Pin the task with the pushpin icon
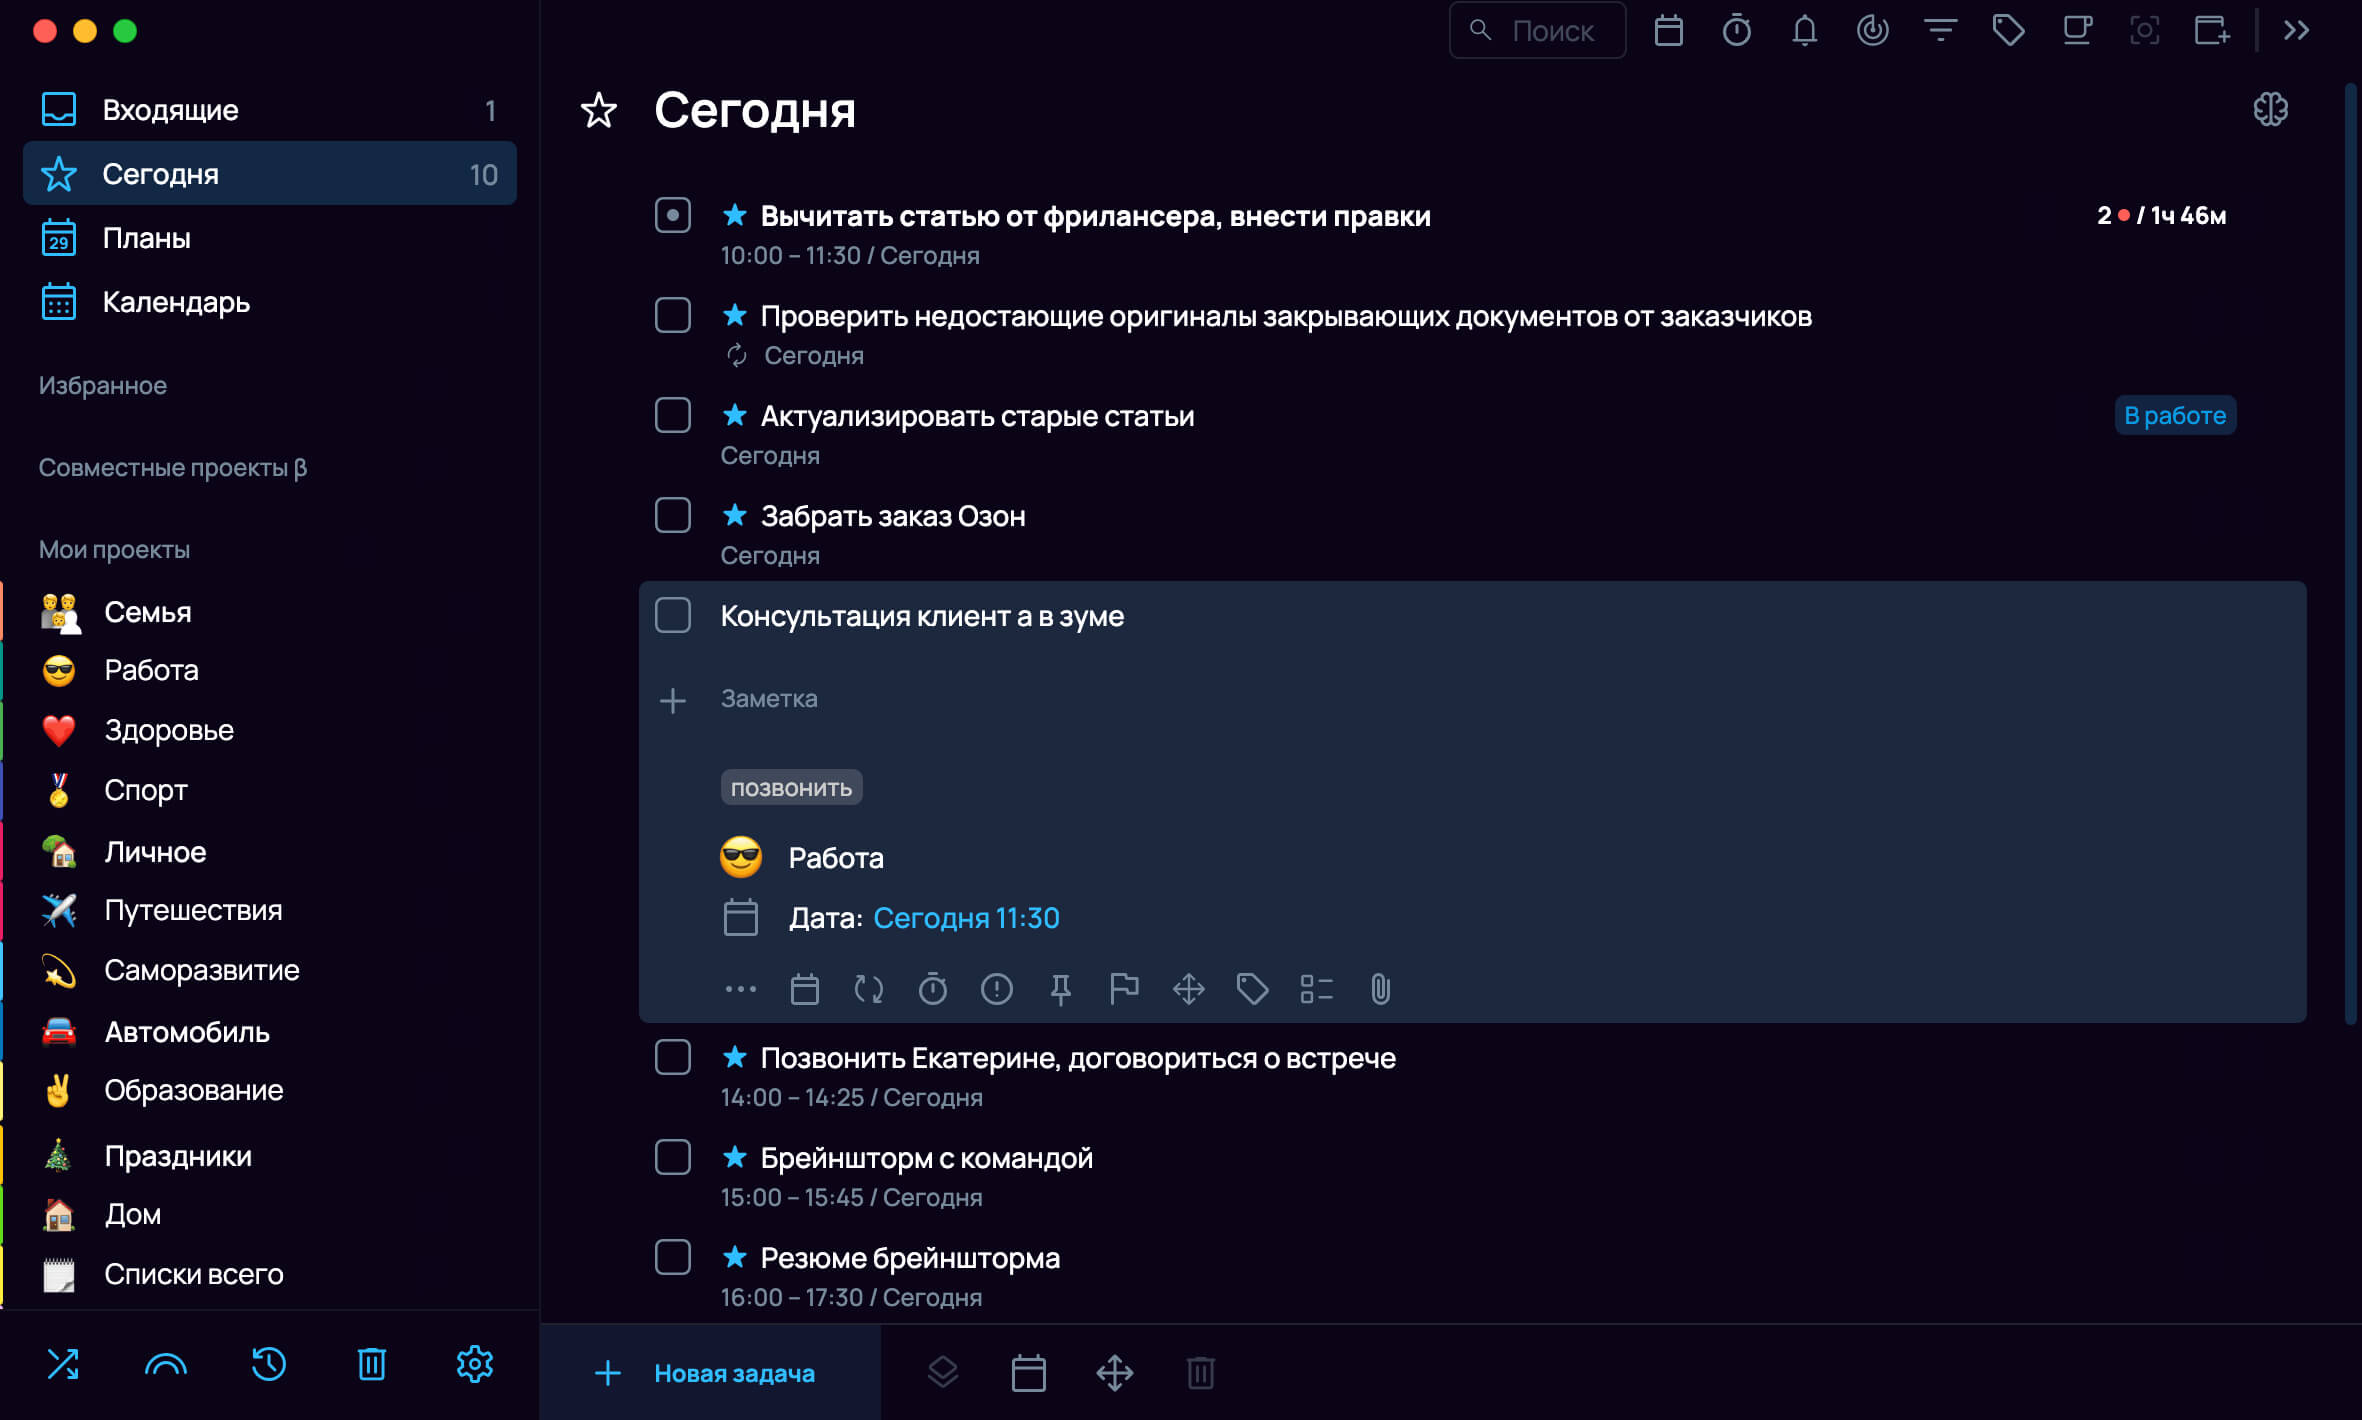This screenshot has width=2362, height=1420. click(1060, 989)
